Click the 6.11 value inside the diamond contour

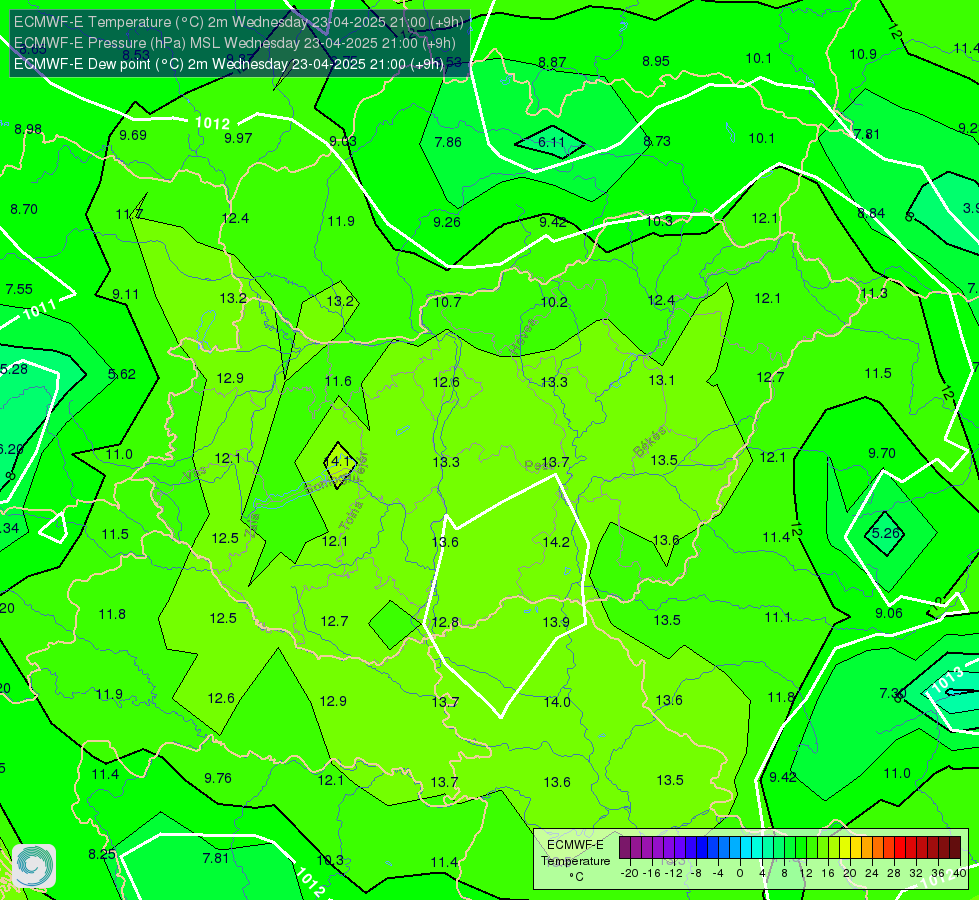click(x=551, y=142)
